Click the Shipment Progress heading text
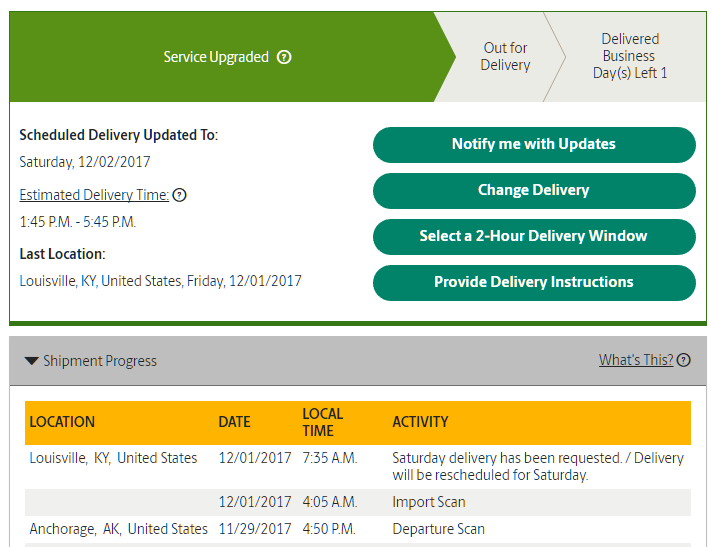Viewport: 711px width, 547px height. [100, 361]
